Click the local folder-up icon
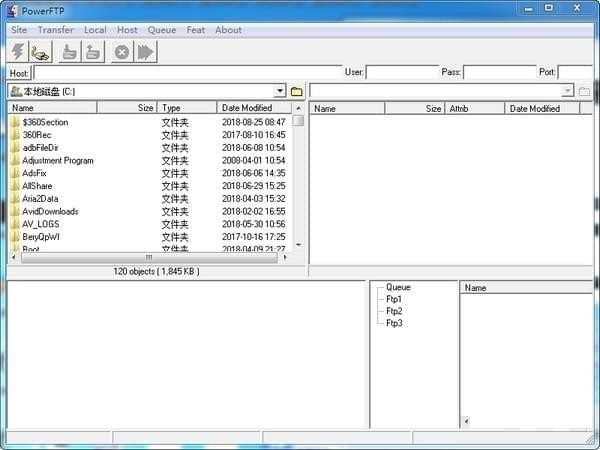The image size is (600, 450). tap(297, 91)
